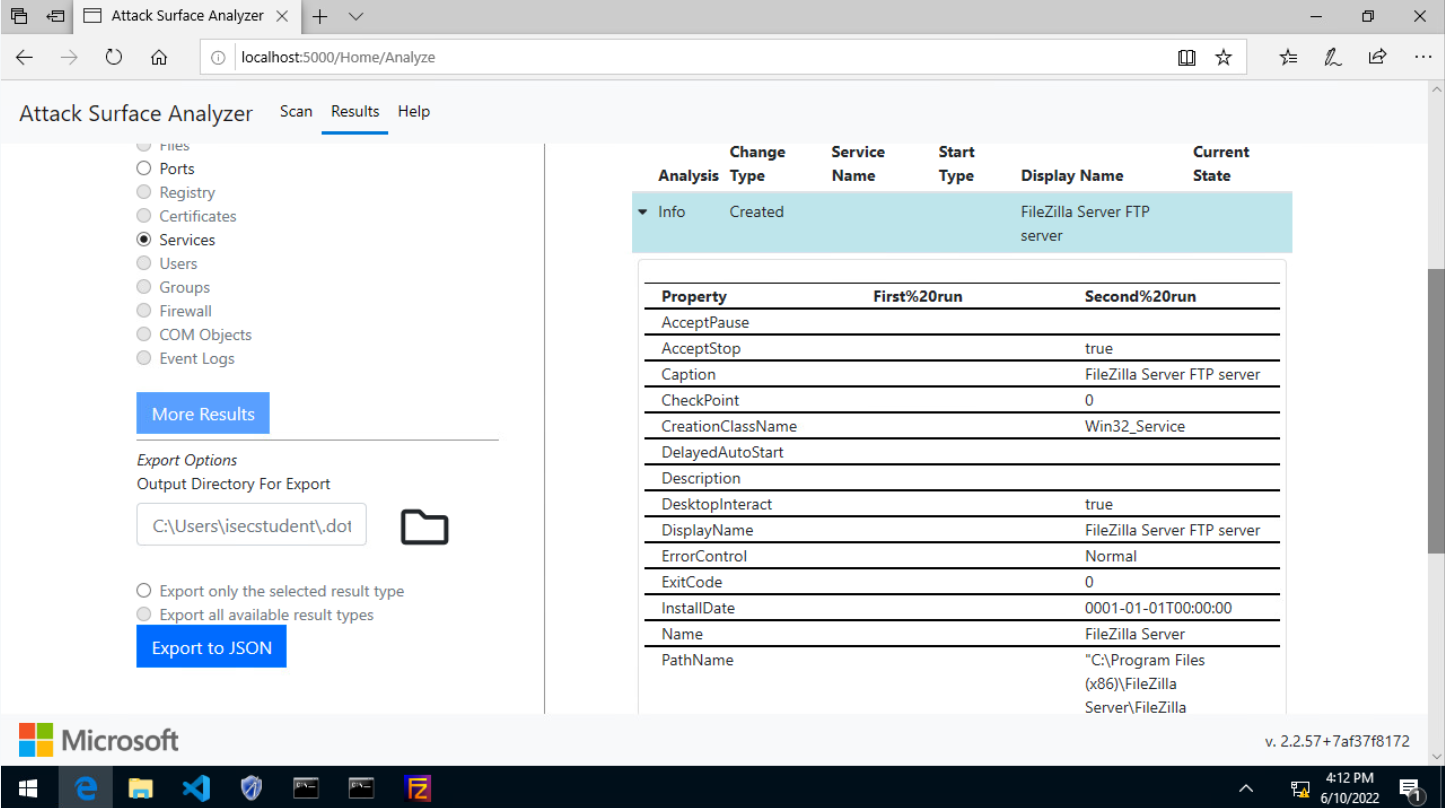Image resolution: width=1445 pixels, height=808 pixels.
Task: Go to the browser Home page
Action: [x=159, y=57]
